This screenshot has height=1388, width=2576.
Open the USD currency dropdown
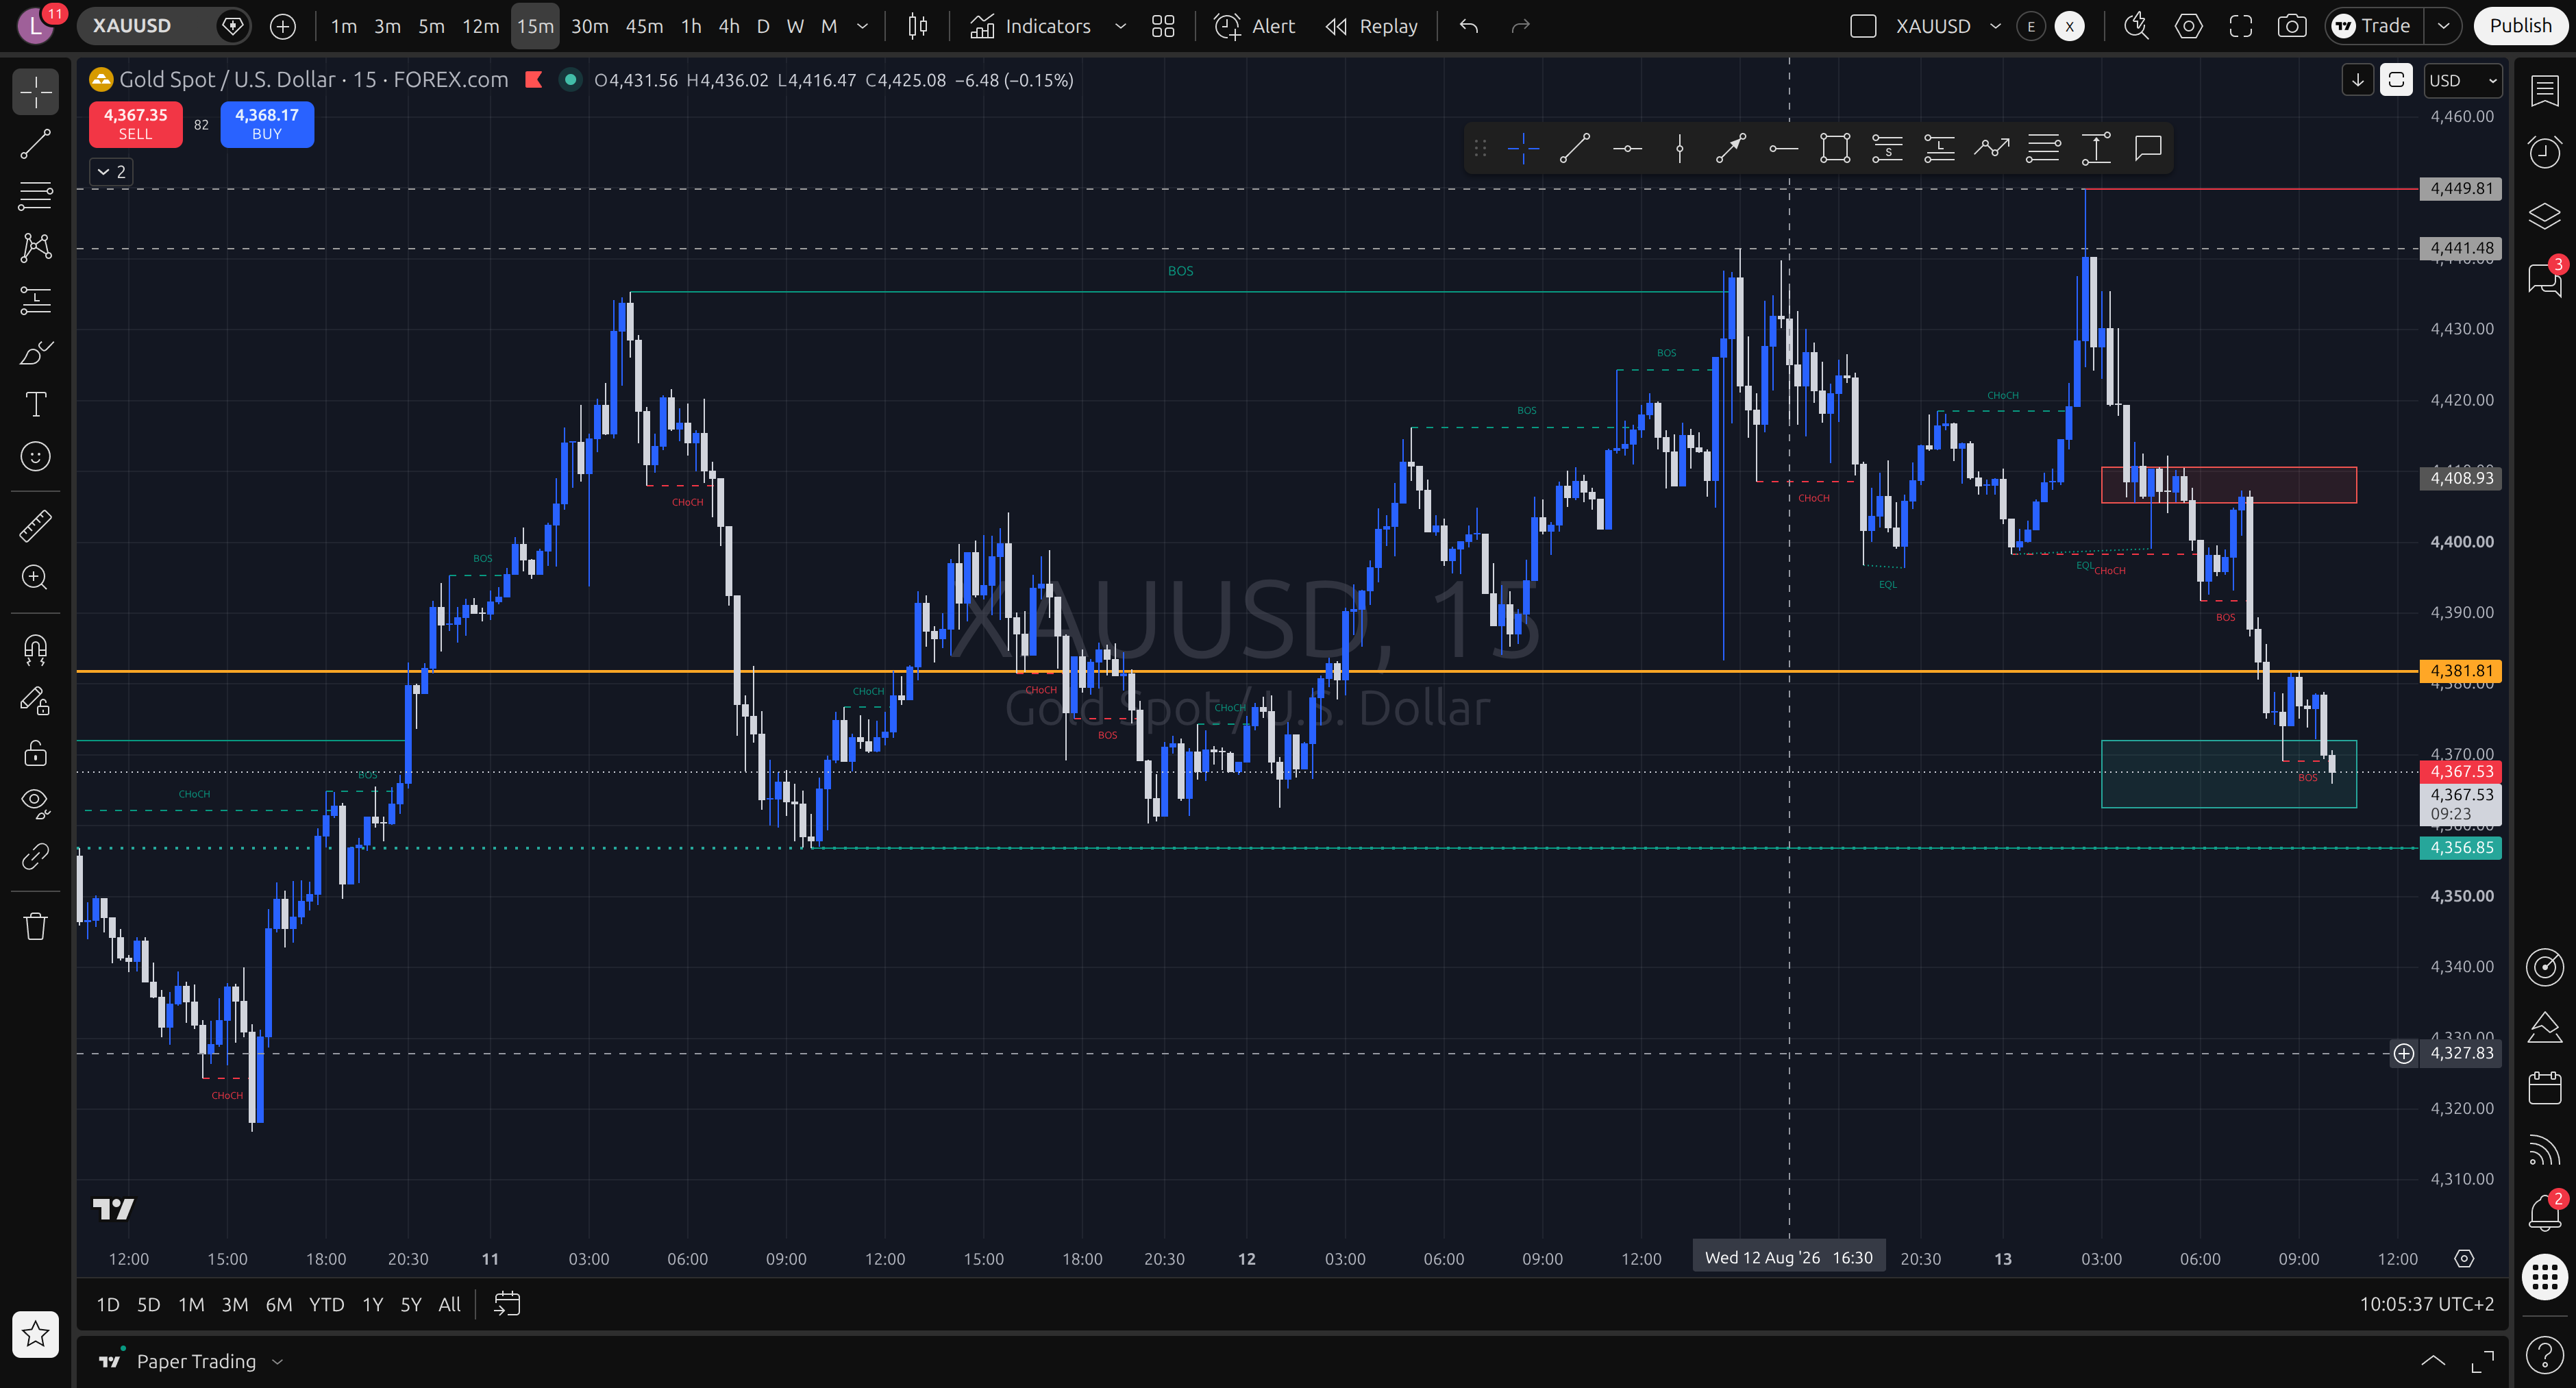2463,80
